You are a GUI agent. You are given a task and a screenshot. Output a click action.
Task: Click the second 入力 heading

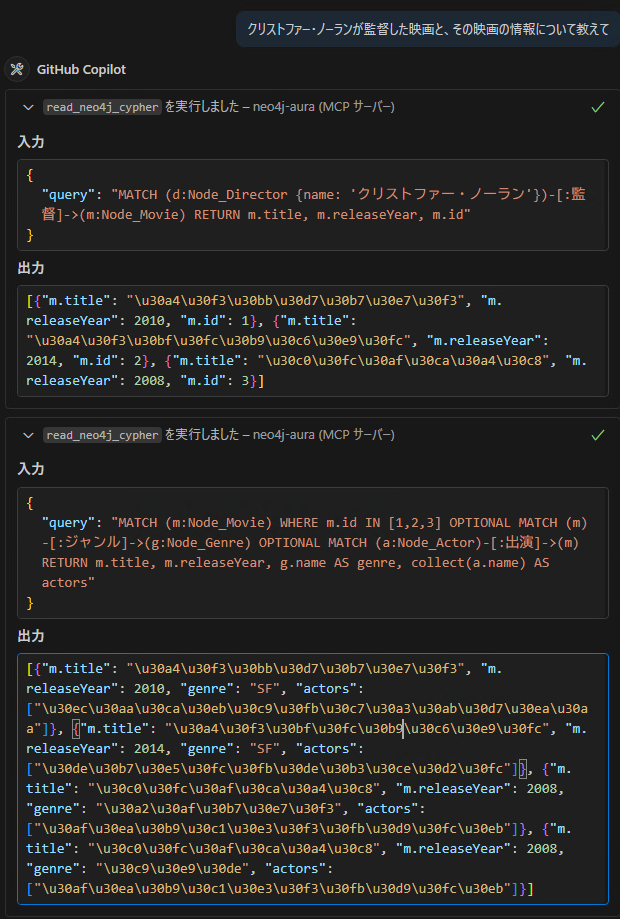click(31, 469)
